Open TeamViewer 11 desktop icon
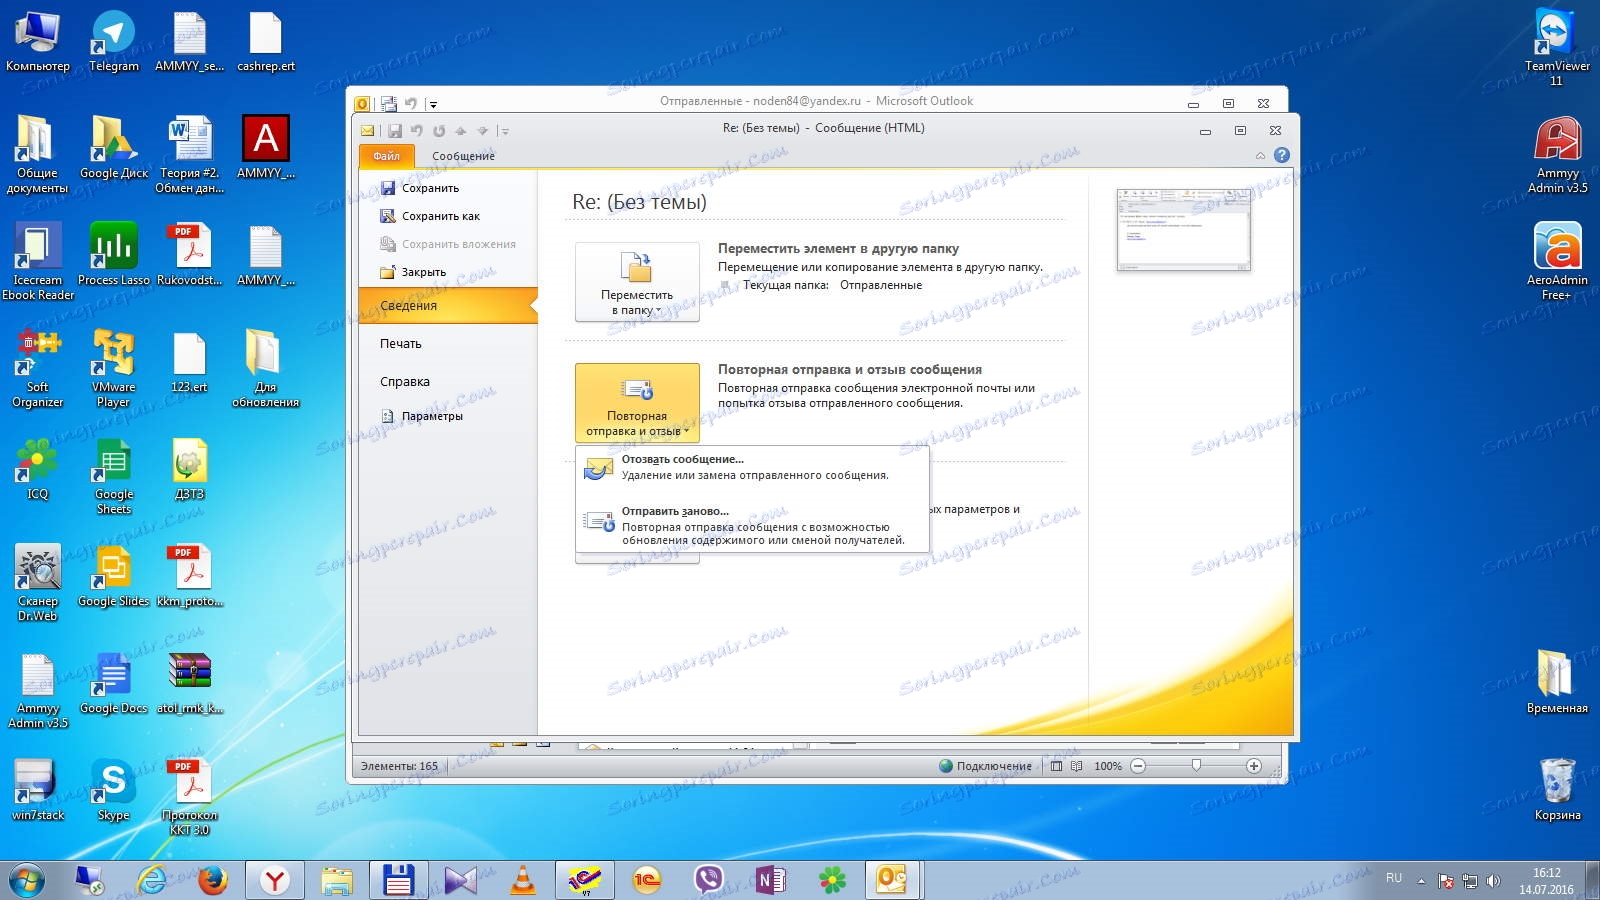Viewport: 1600px width, 900px height. tap(1557, 47)
